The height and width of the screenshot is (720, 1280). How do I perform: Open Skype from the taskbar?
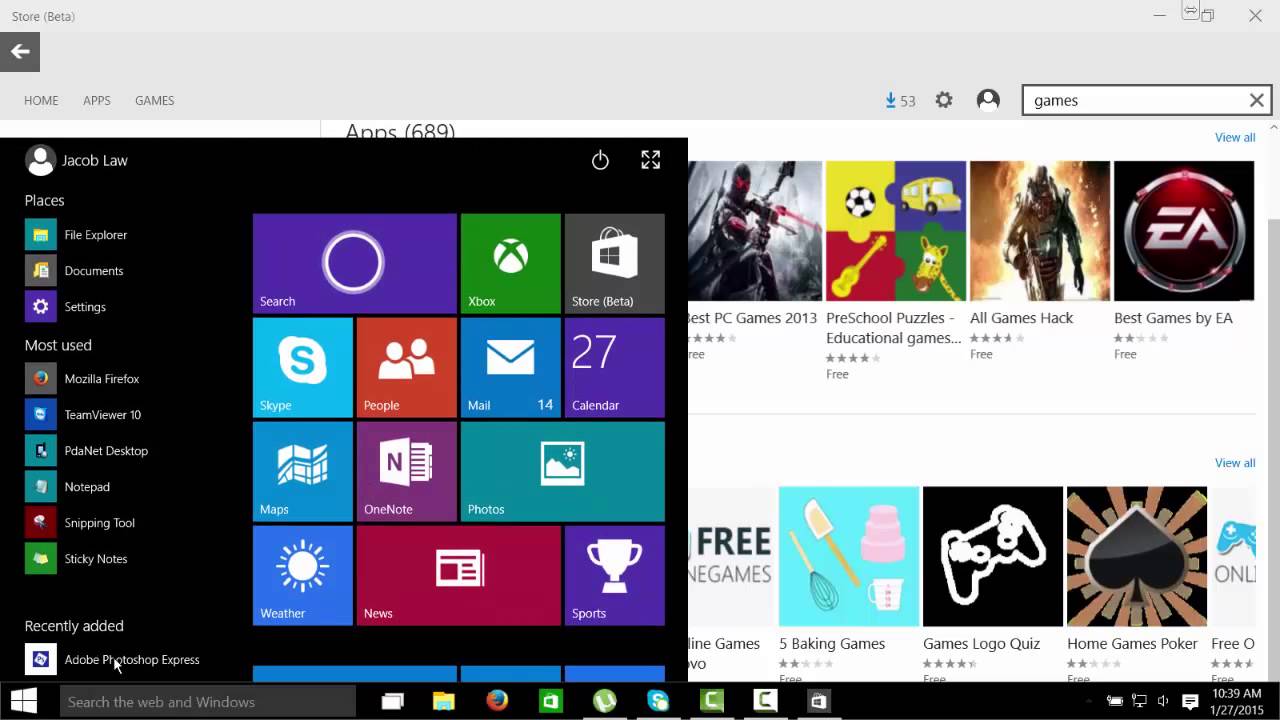coord(657,701)
